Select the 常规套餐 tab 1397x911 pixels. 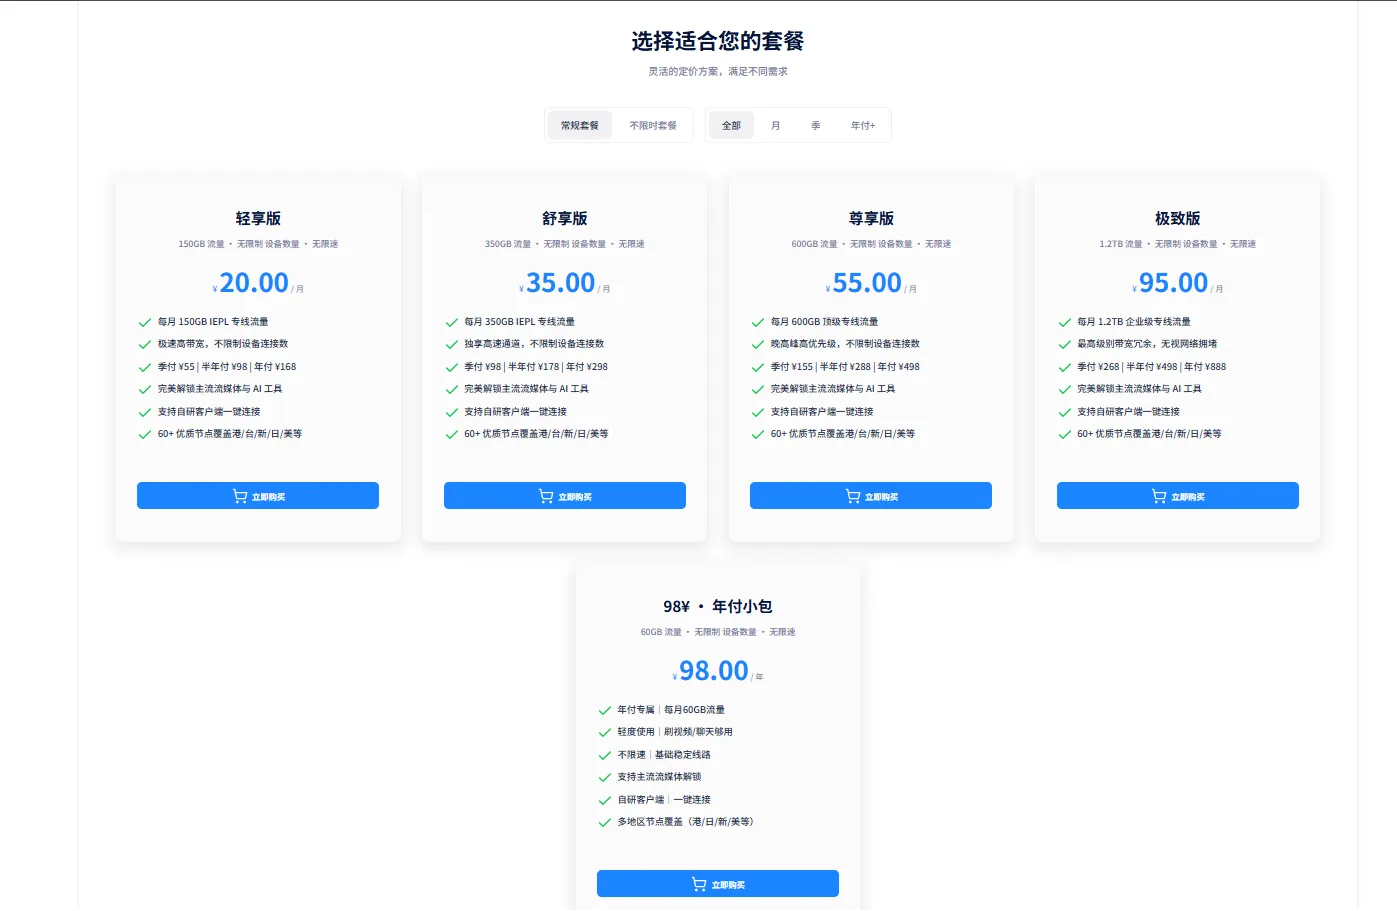579,126
